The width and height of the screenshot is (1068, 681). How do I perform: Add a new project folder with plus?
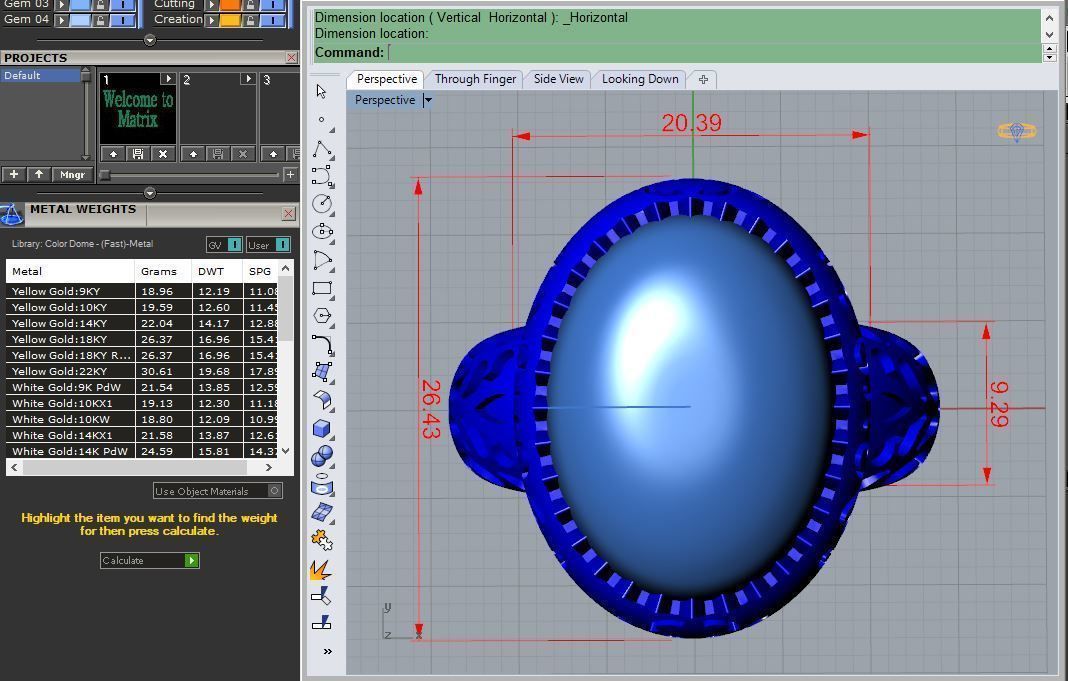tap(14, 175)
